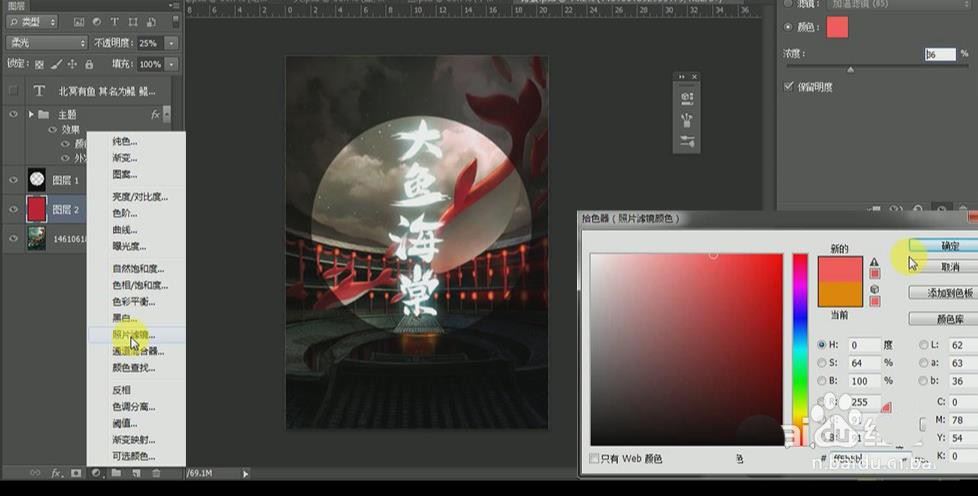The height and width of the screenshot is (496, 978).
Task: Click lock all padlock icon
Action: tap(89, 64)
